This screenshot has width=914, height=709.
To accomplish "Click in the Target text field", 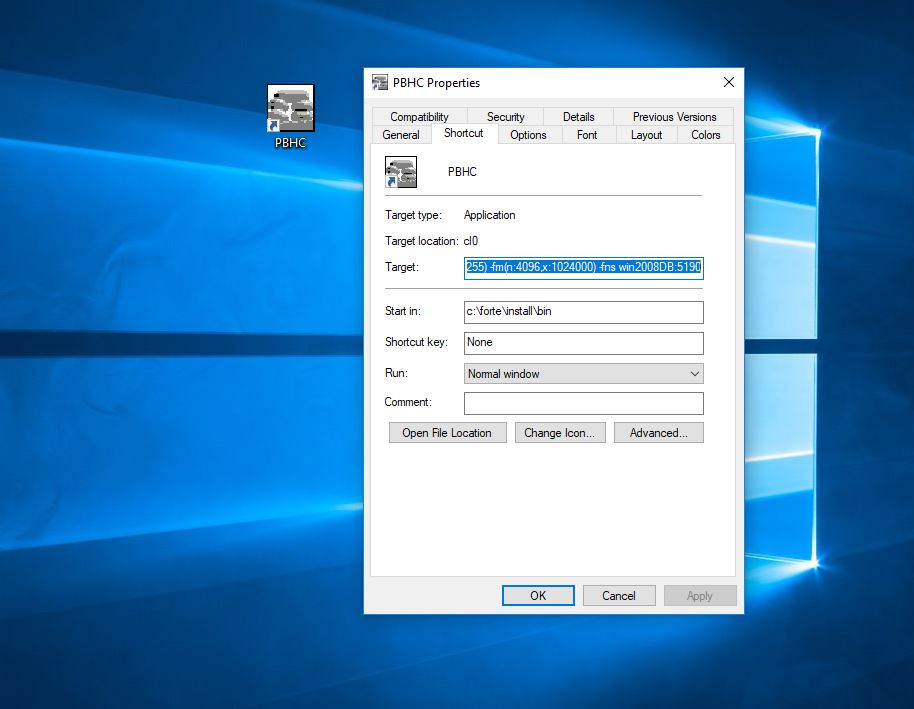I will (x=583, y=268).
